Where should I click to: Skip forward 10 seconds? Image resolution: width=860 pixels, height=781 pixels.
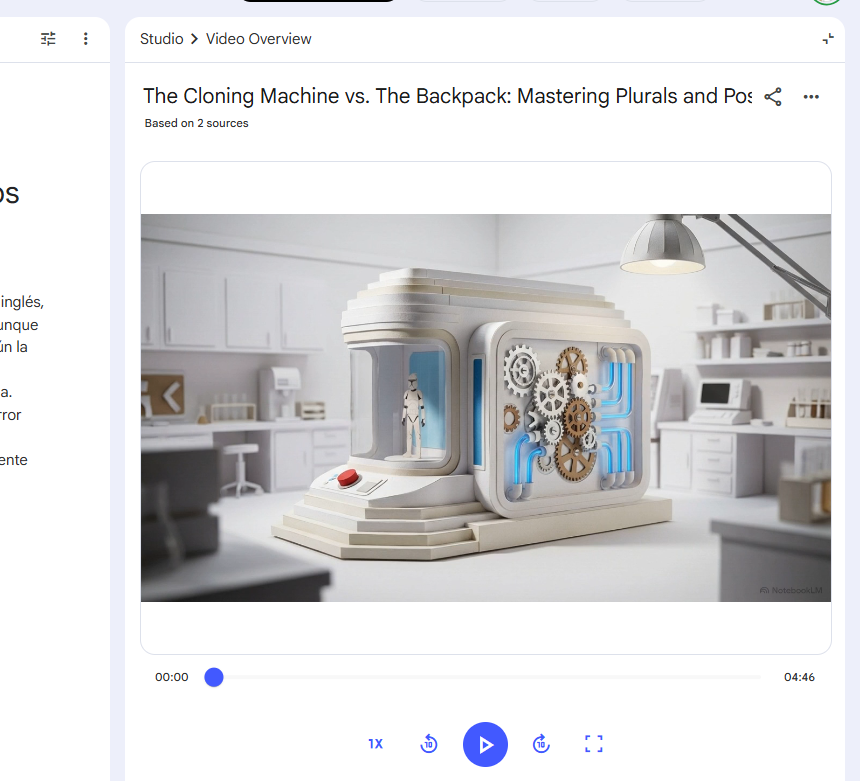click(541, 744)
